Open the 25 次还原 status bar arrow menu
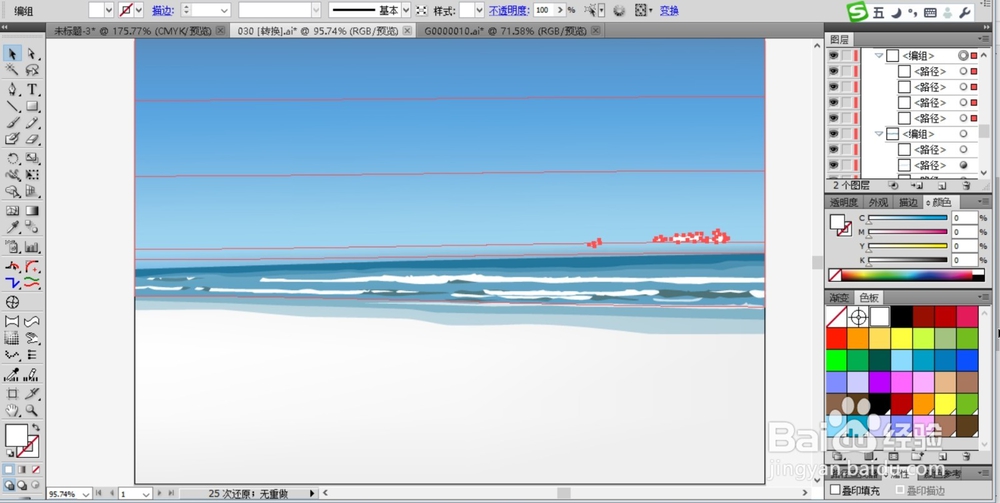The width and height of the screenshot is (1000, 503). coord(312,493)
